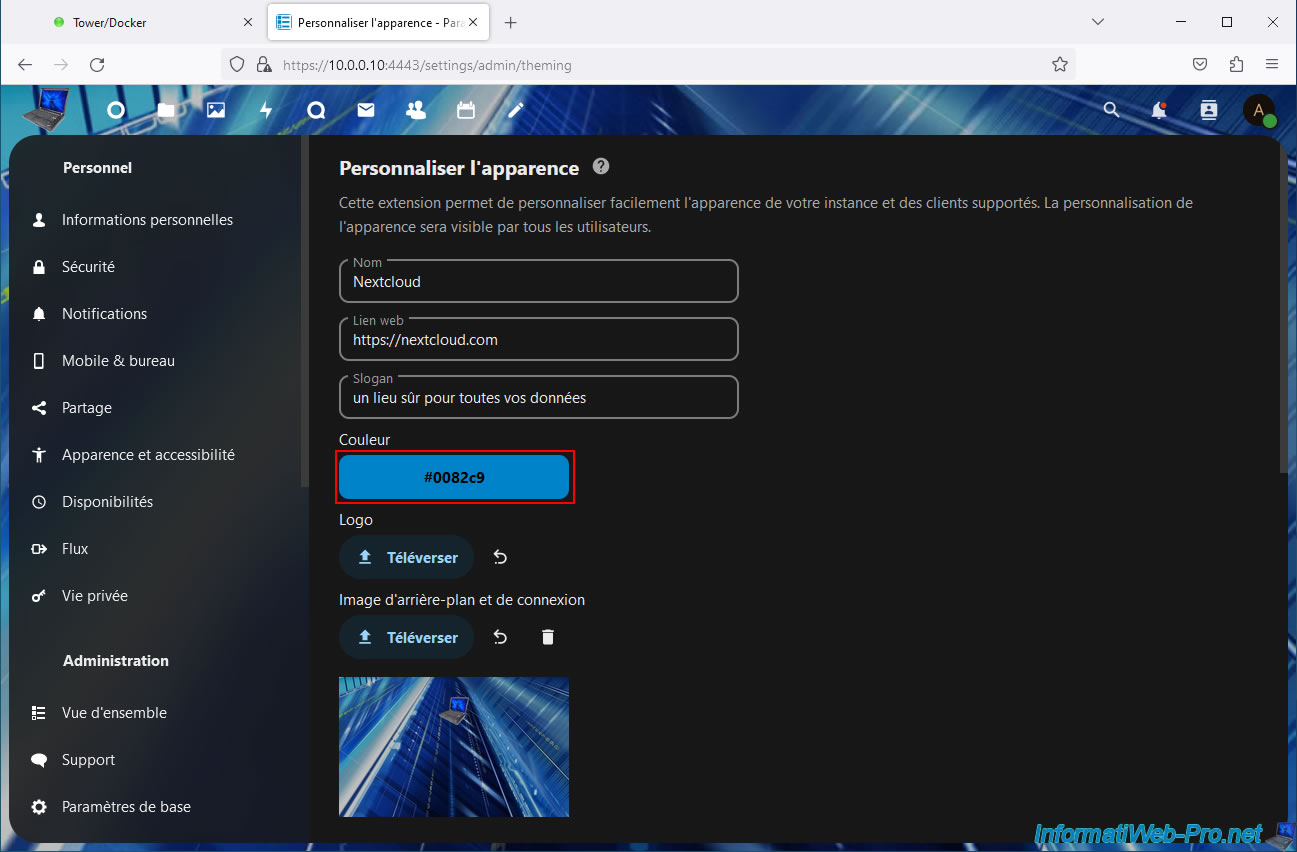1297x852 pixels.
Task: Delete the background image with trash icon
Action: pyautogui.click(x=547, y=637)
